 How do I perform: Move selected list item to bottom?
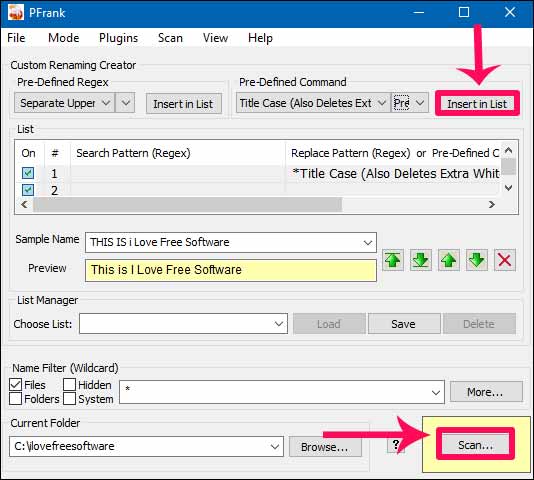tap(421, 260)
